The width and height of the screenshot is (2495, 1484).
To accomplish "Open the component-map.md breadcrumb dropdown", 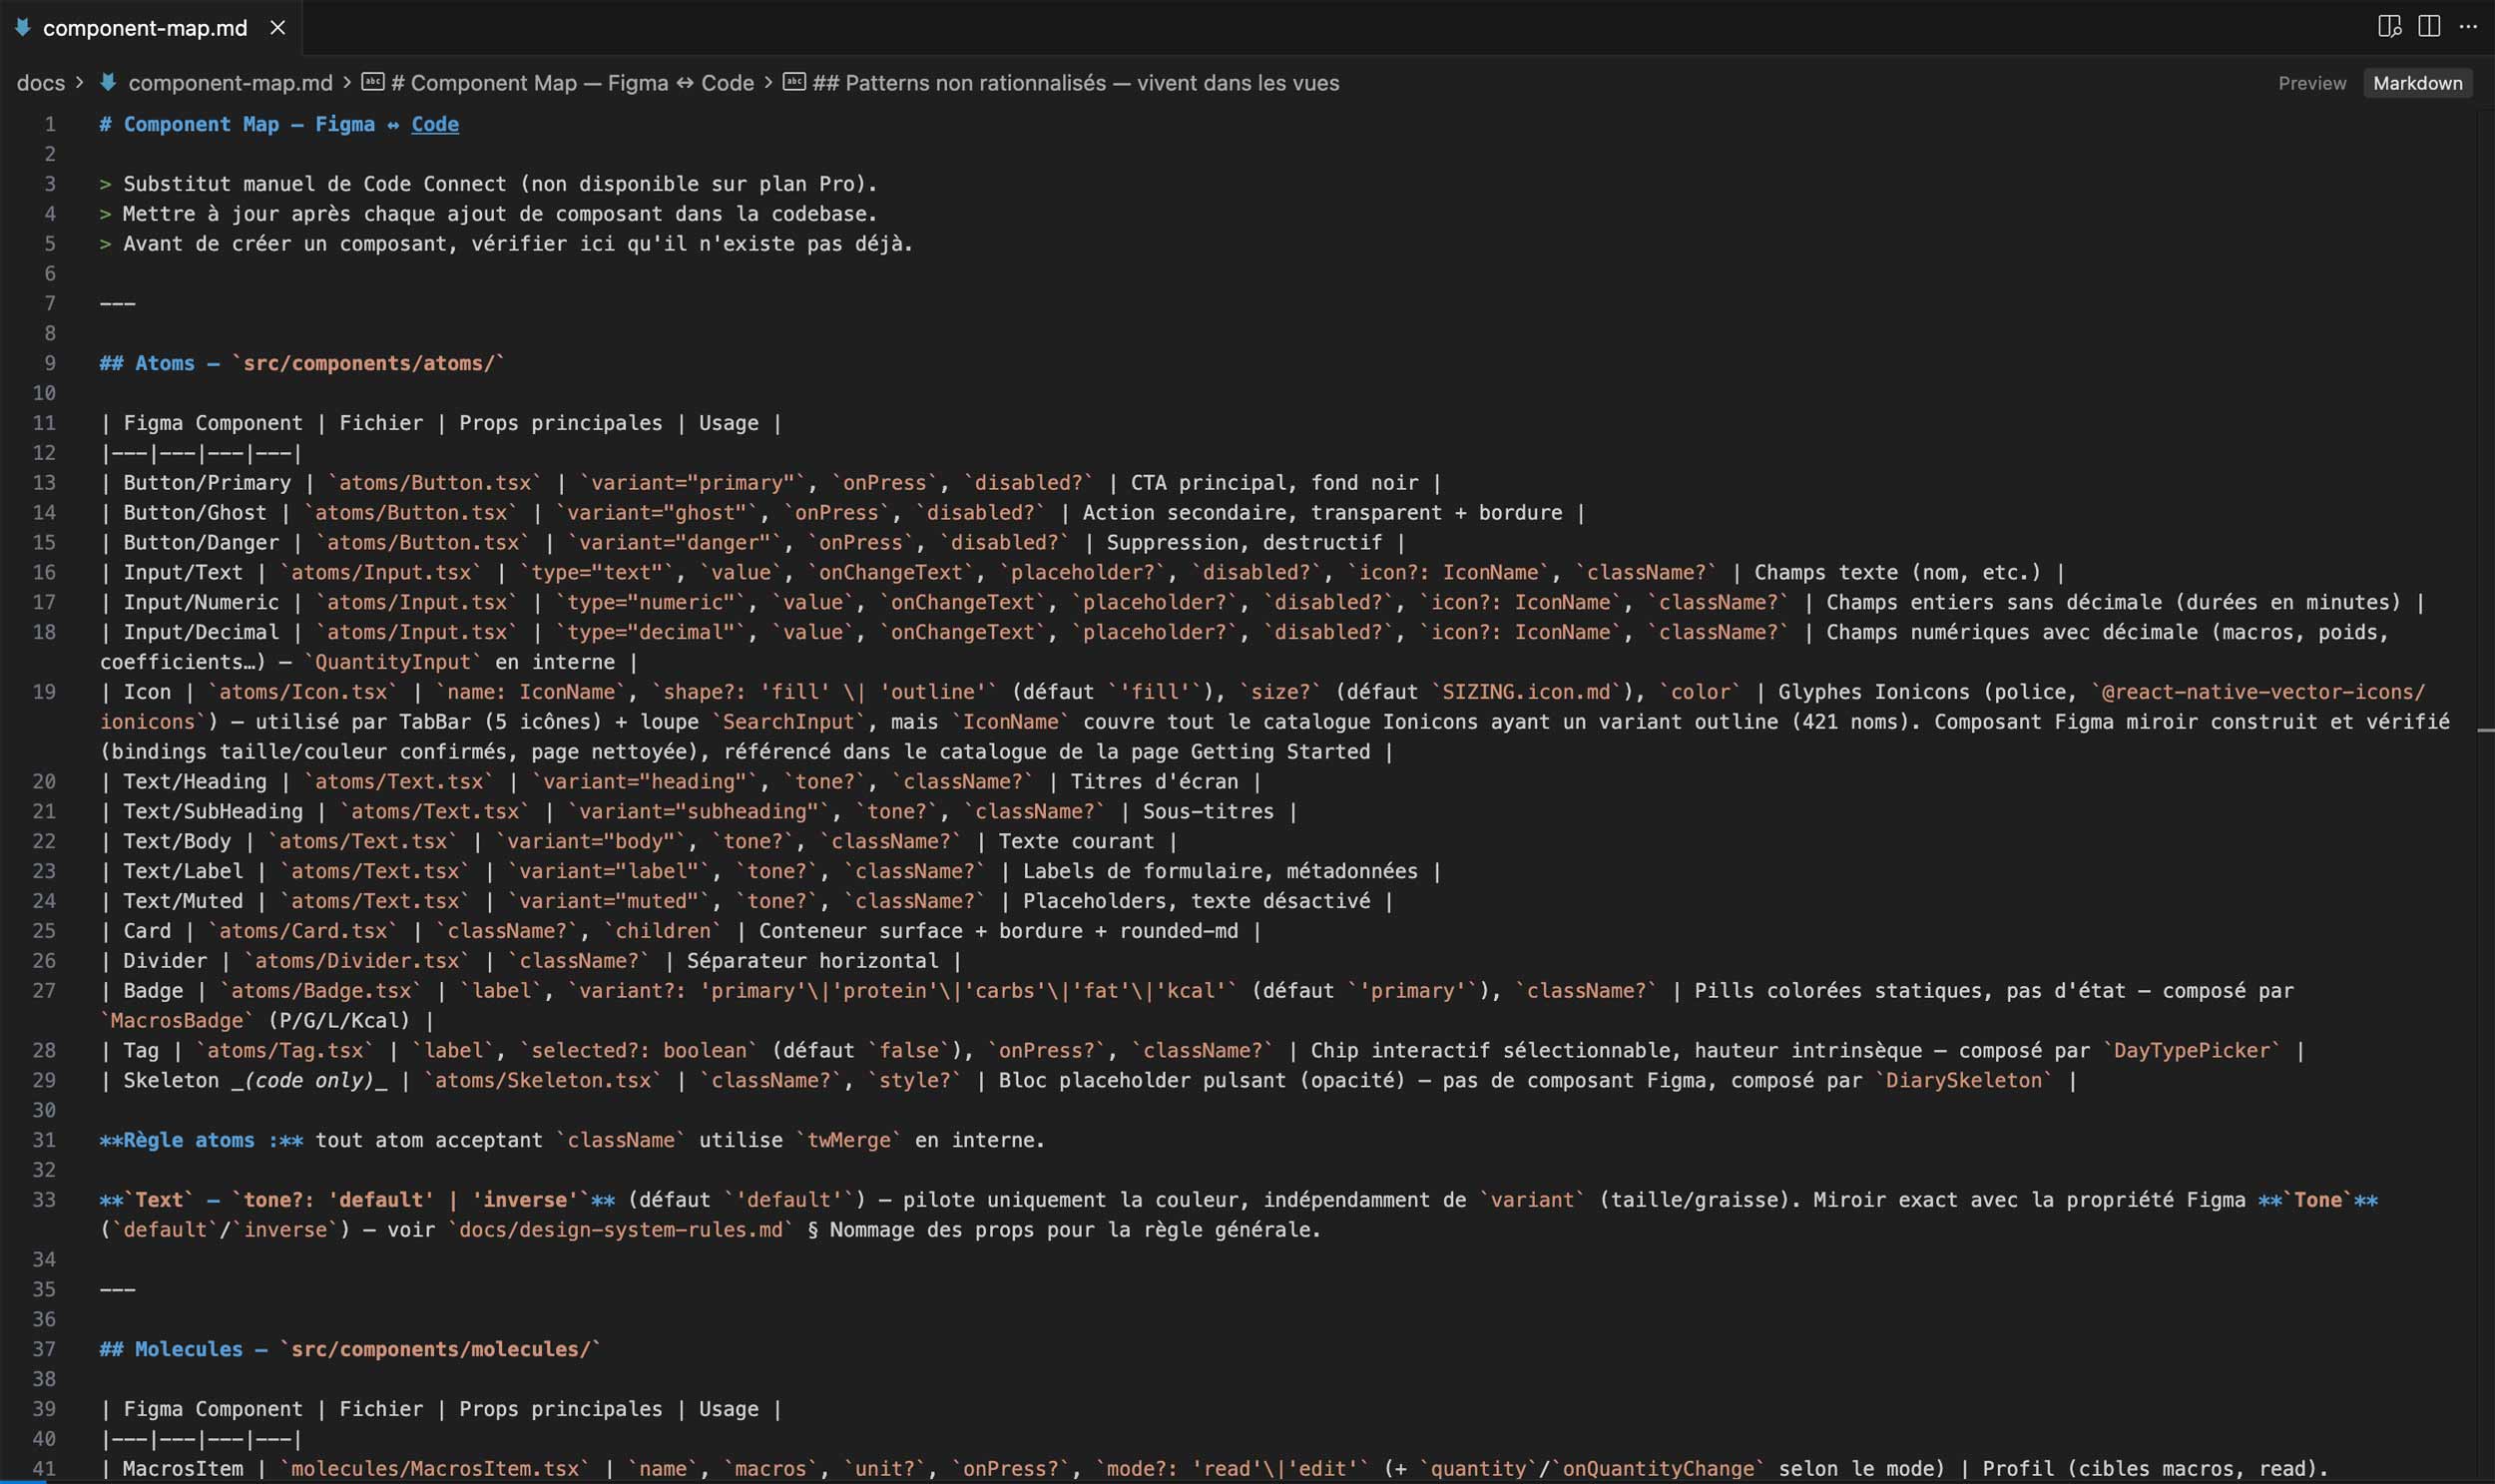I will pos(230,83).
